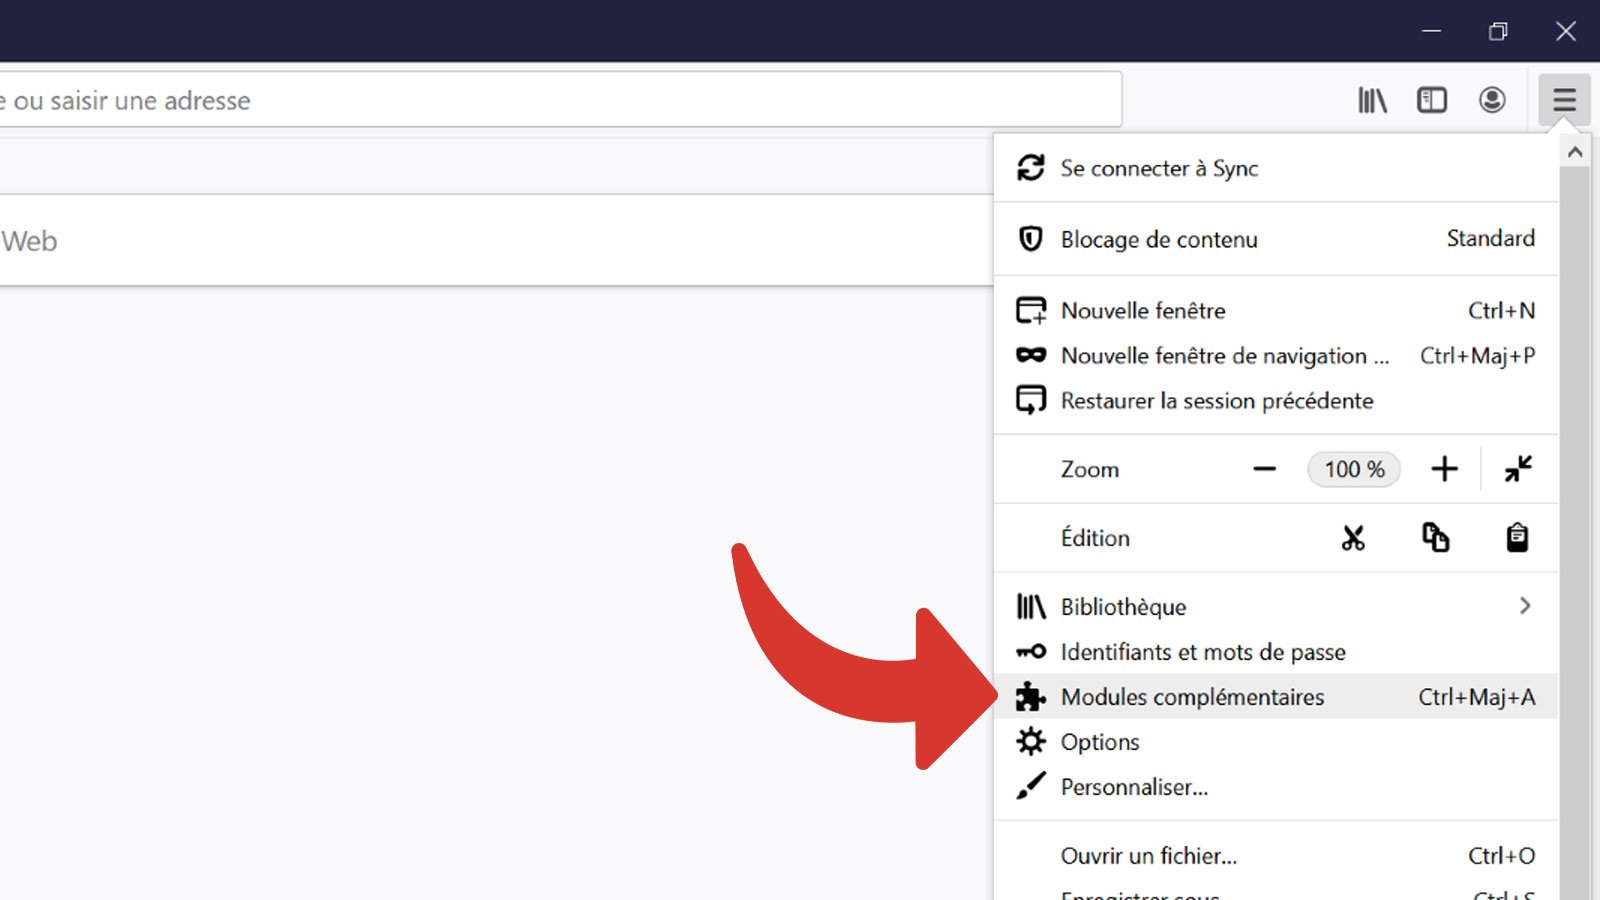Viewport: 1600px width, 900px height.
Task: Close the hamburger application menu
Action: click(1564, 100)
